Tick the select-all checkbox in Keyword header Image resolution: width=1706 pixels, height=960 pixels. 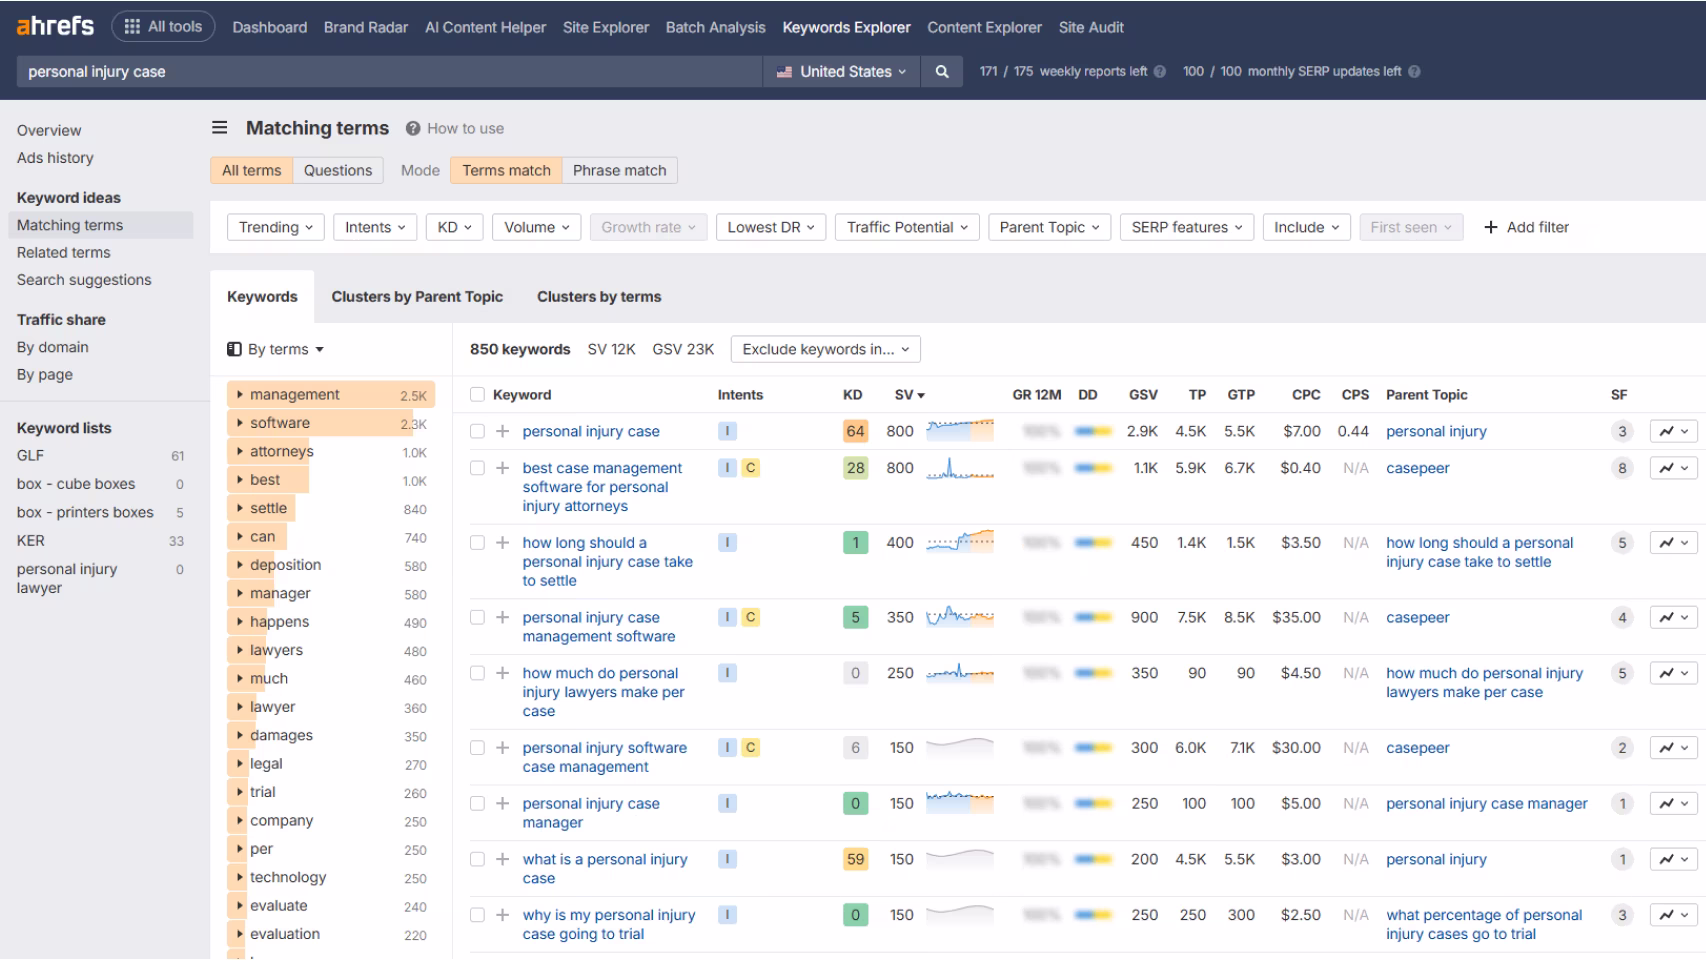coord(477,395)
